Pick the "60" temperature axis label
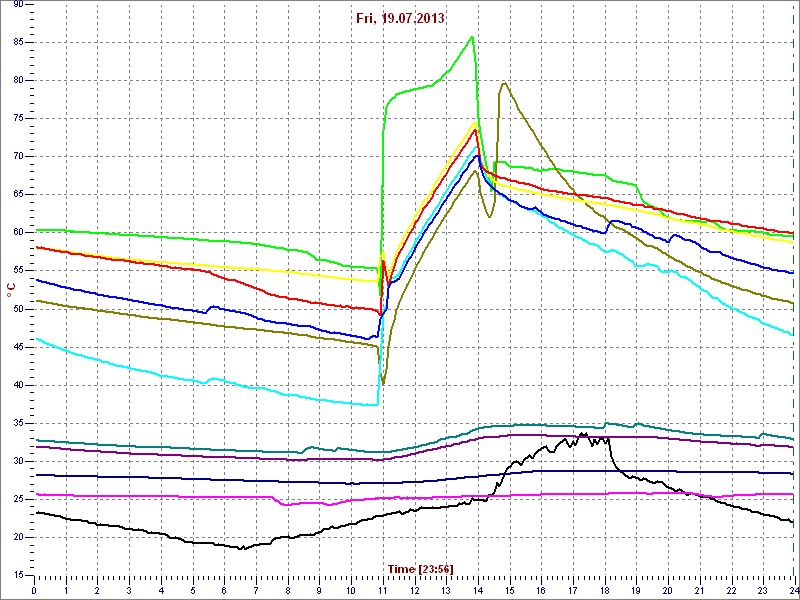The width and height of the screenshot is (800, 600). (x=18, y=233)
